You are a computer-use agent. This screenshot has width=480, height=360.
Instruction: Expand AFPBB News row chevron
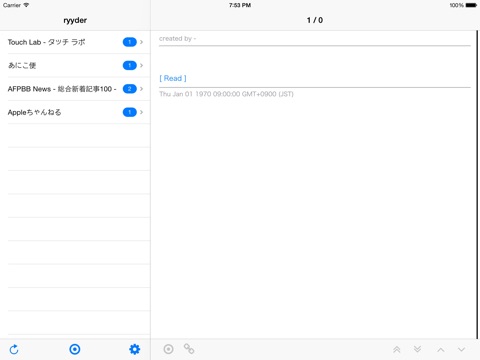pyautogui.click(x=142, y=89)
